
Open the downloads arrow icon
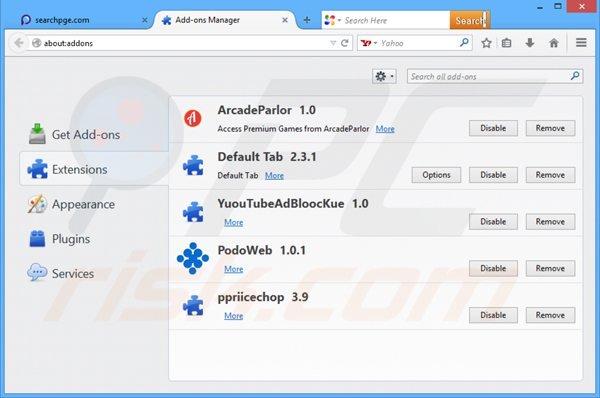(530, 43)
